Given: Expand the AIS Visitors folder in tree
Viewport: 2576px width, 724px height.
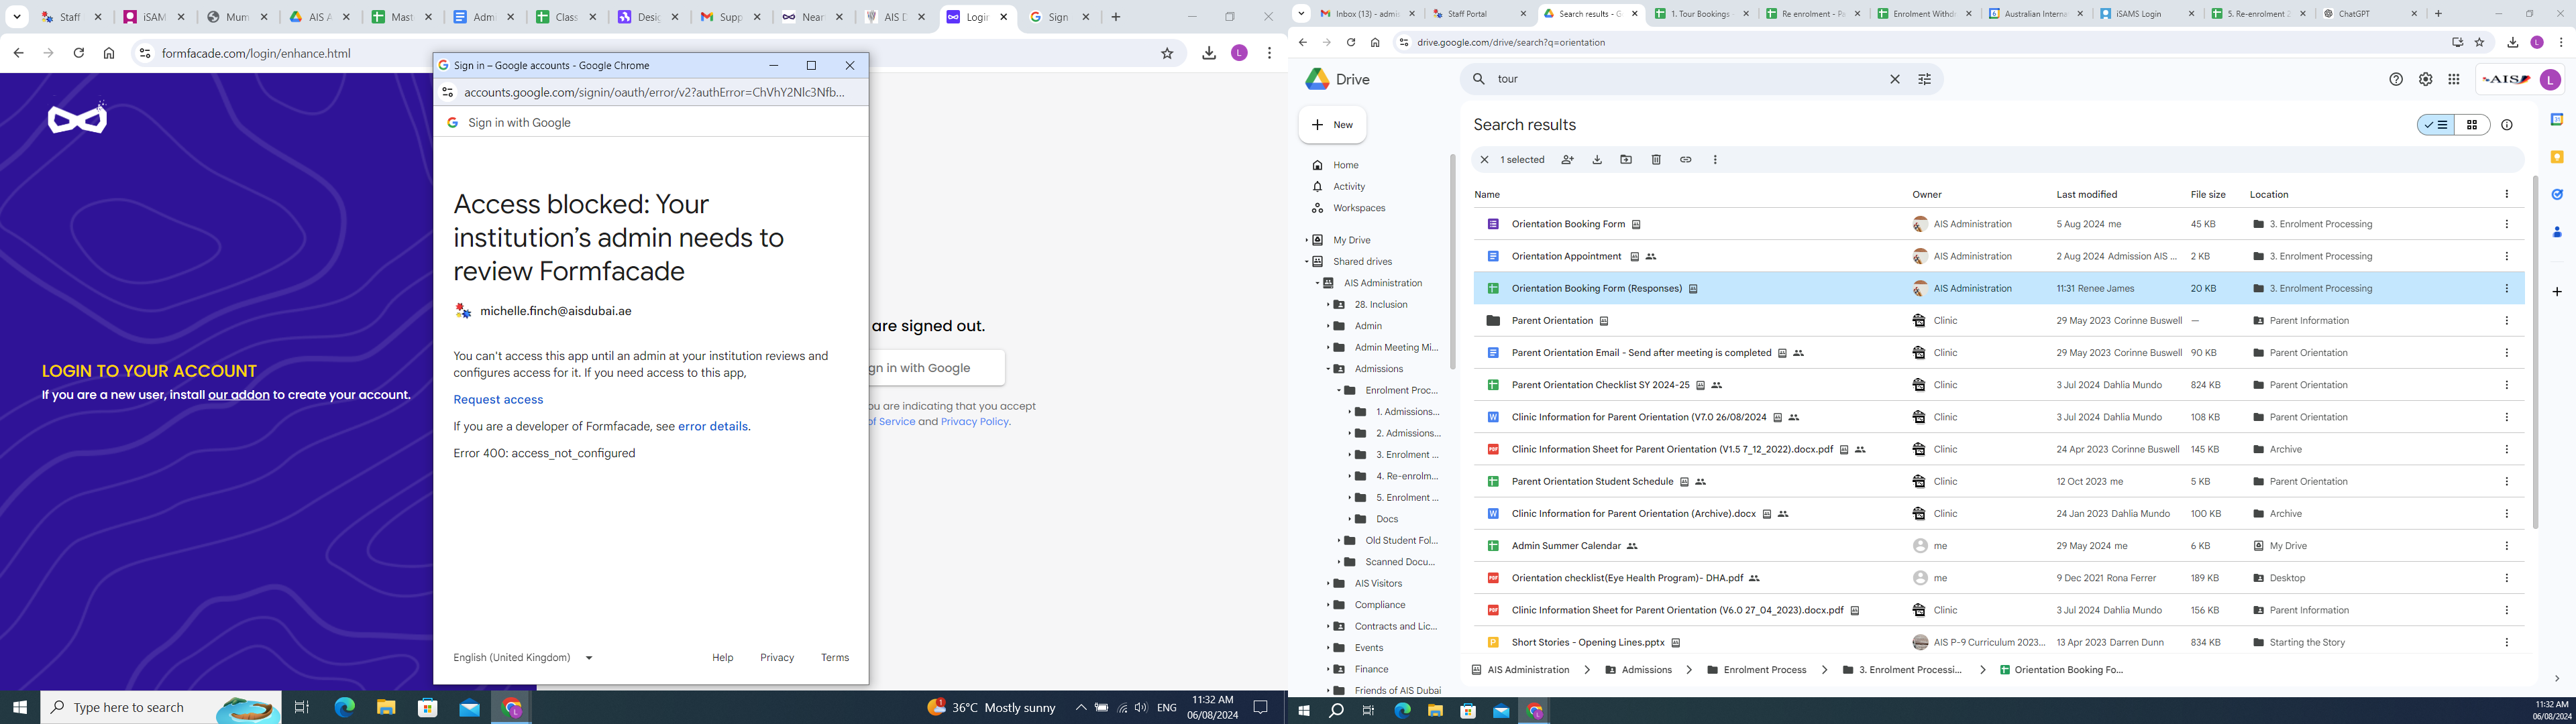Looking at the screenshot, I should click(x=1328, y=584).
